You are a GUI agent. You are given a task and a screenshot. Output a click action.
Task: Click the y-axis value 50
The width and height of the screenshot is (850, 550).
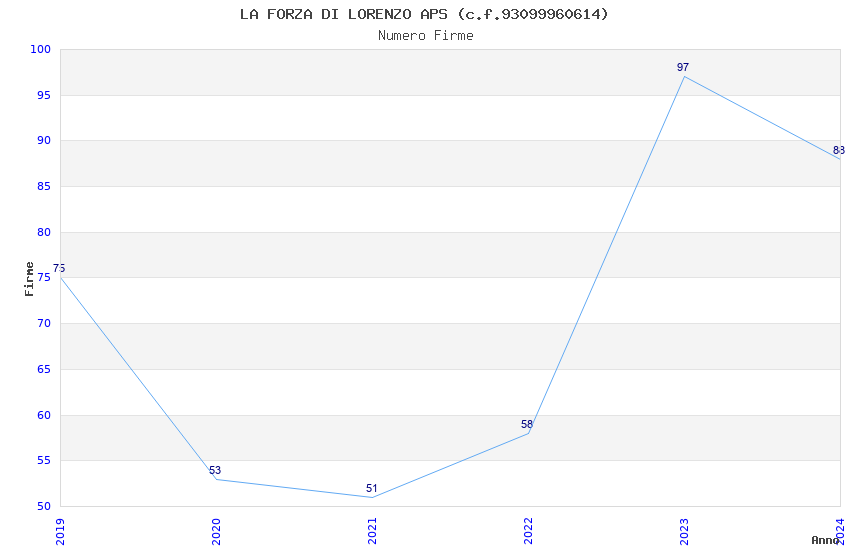pos(44,507)
